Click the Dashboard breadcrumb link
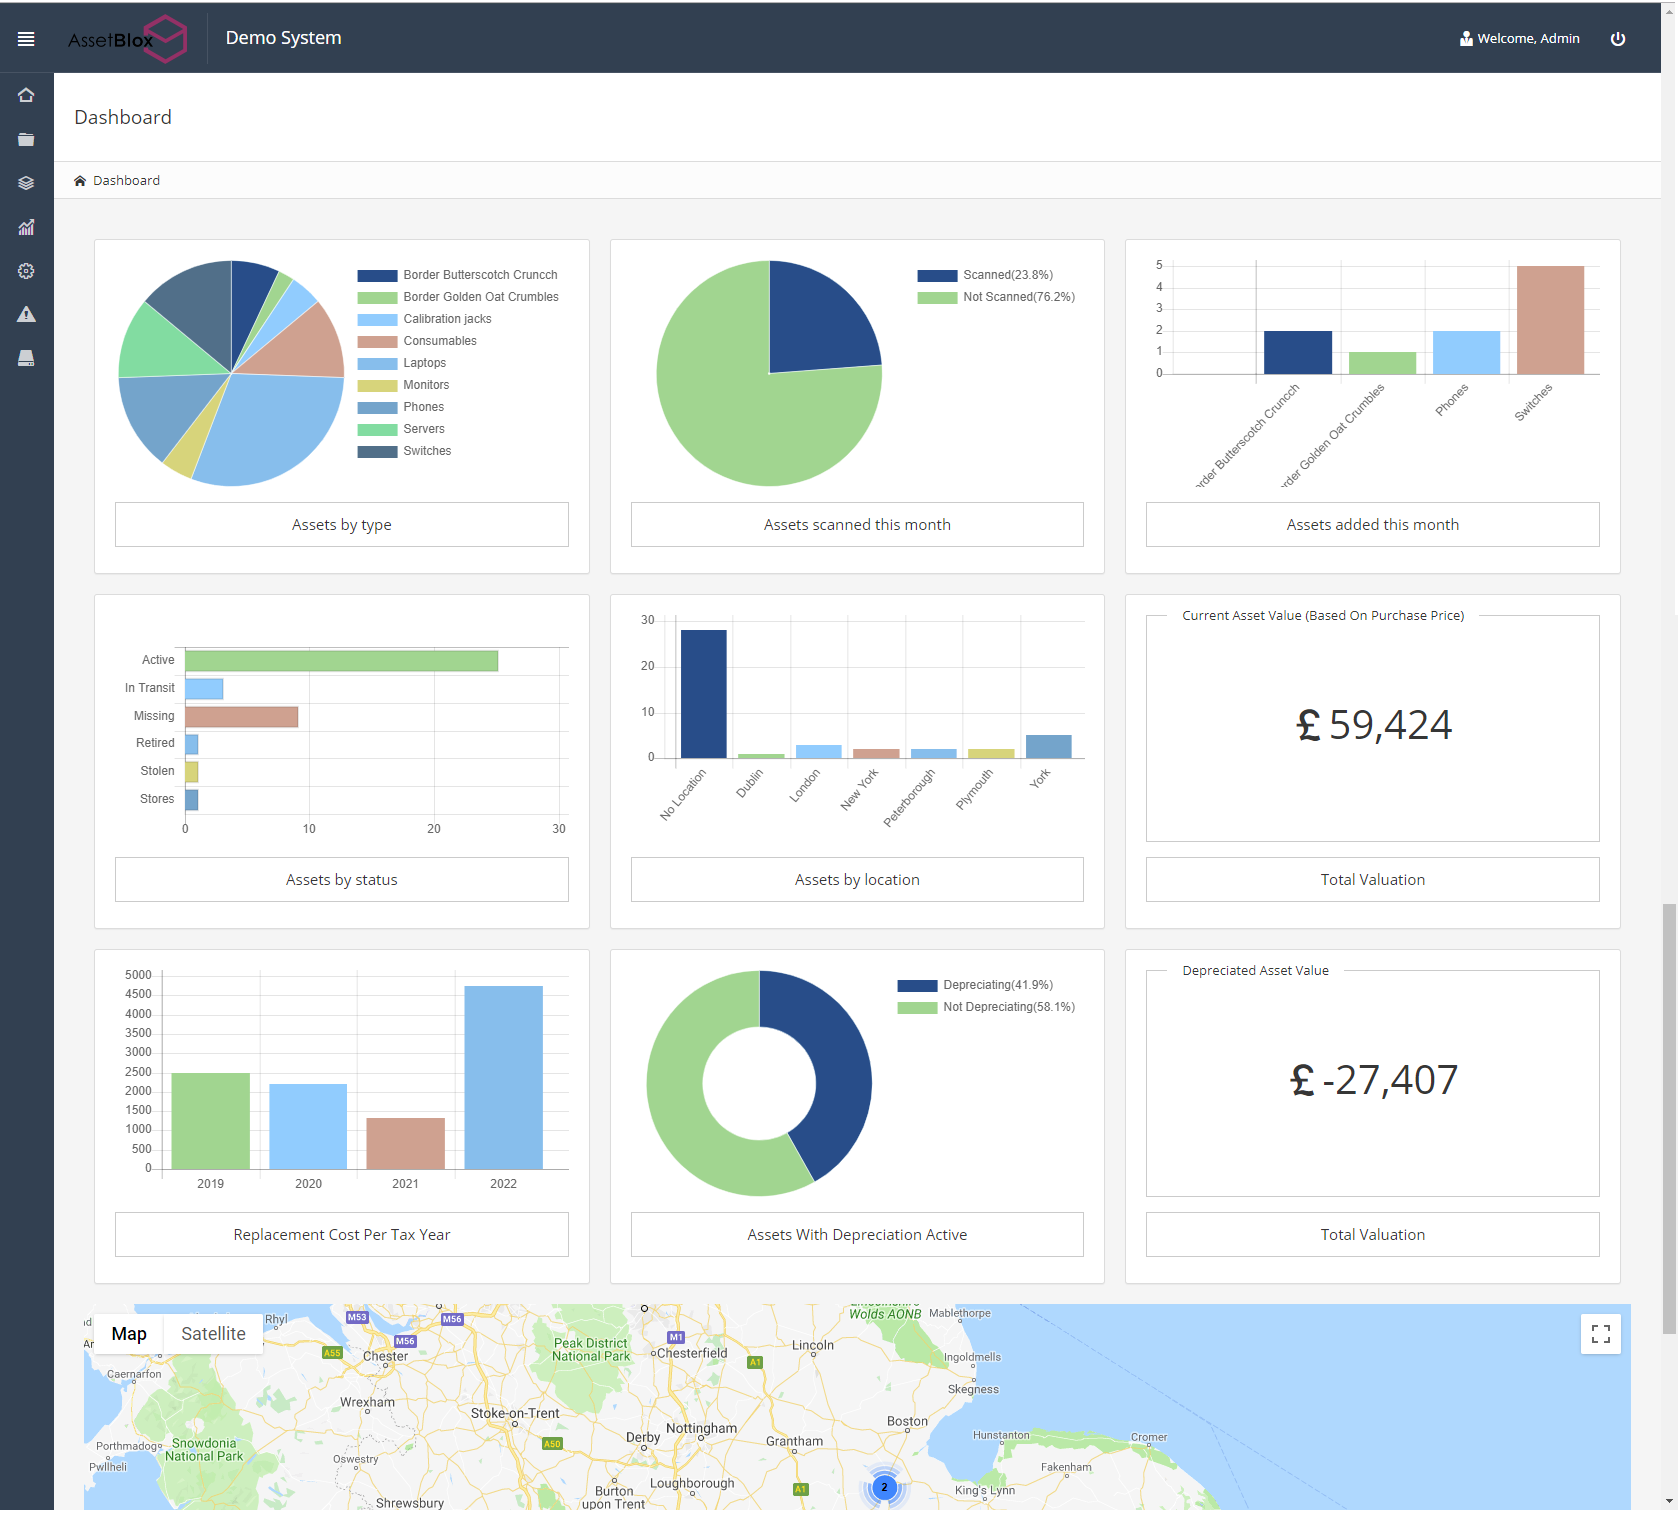The image size is (1678, 1517). pos(126,180)
